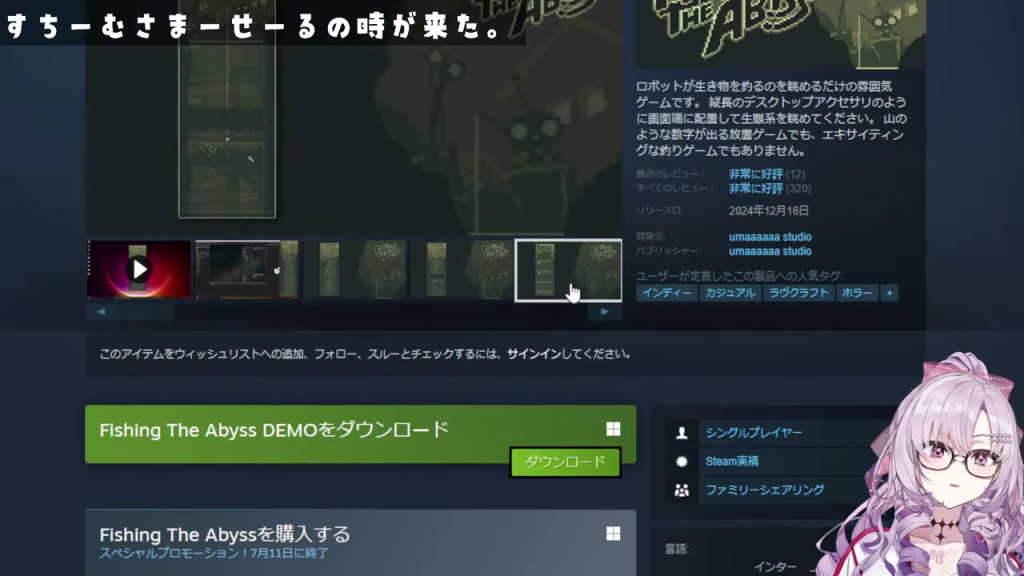The width and height of the screenshot is (1024, 576).
Task: Select the インディー tag
Action: point(667,293)
